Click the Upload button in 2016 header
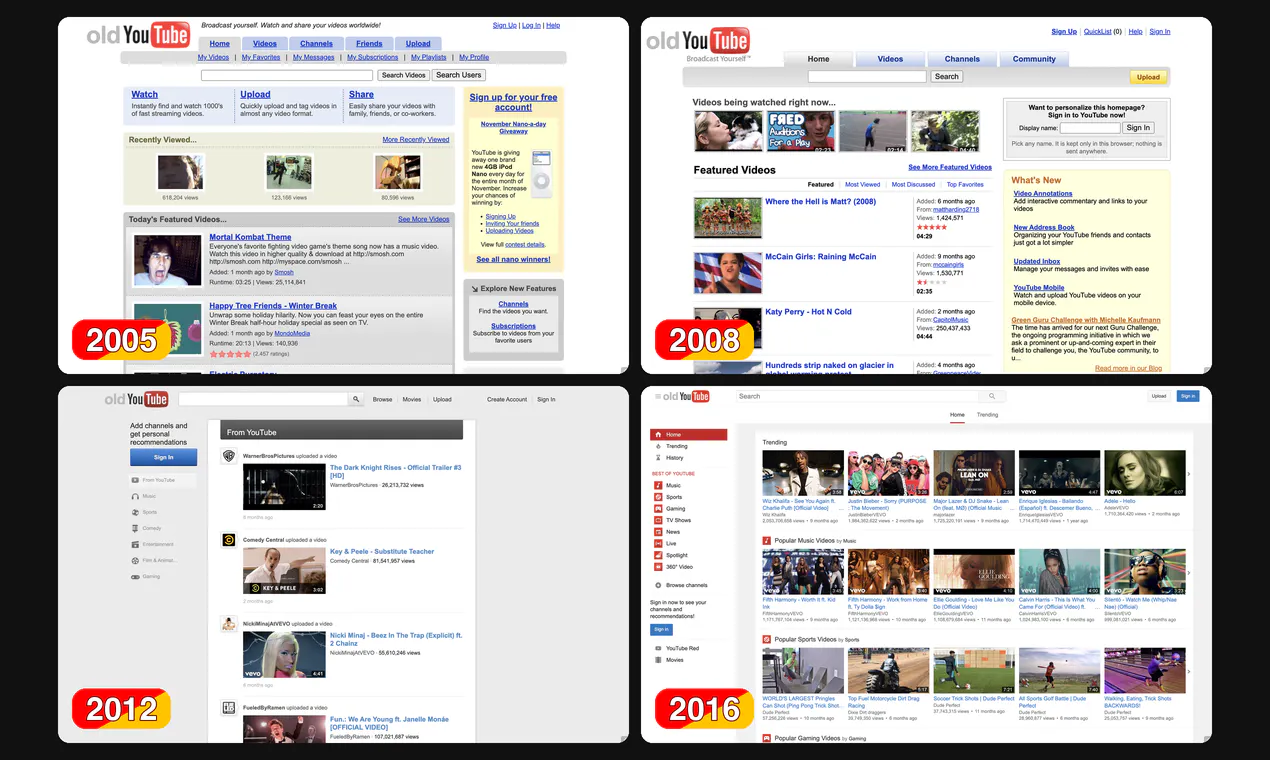Viewport: 1270px width, 760px height. click(1159, 396)
